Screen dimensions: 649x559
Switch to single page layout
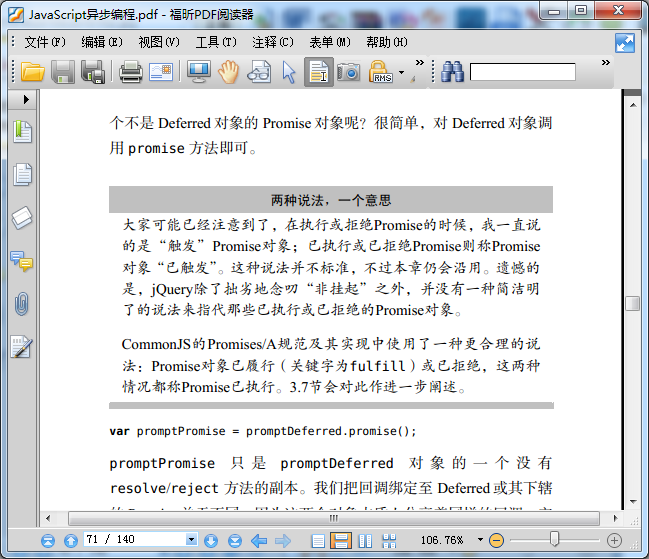(318, 541)
